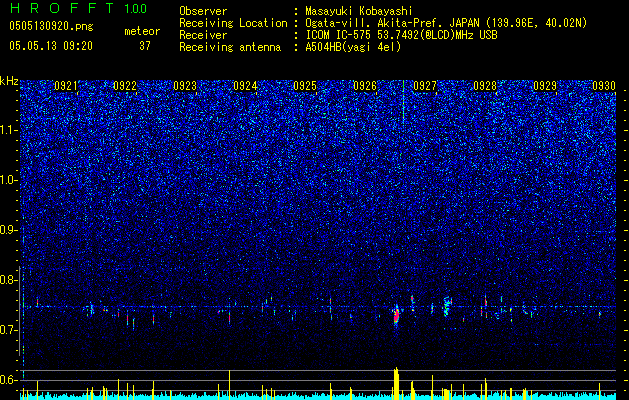The image size is (629, 400).
Task: Click the meteor label
Action: [x=142, y=31]
